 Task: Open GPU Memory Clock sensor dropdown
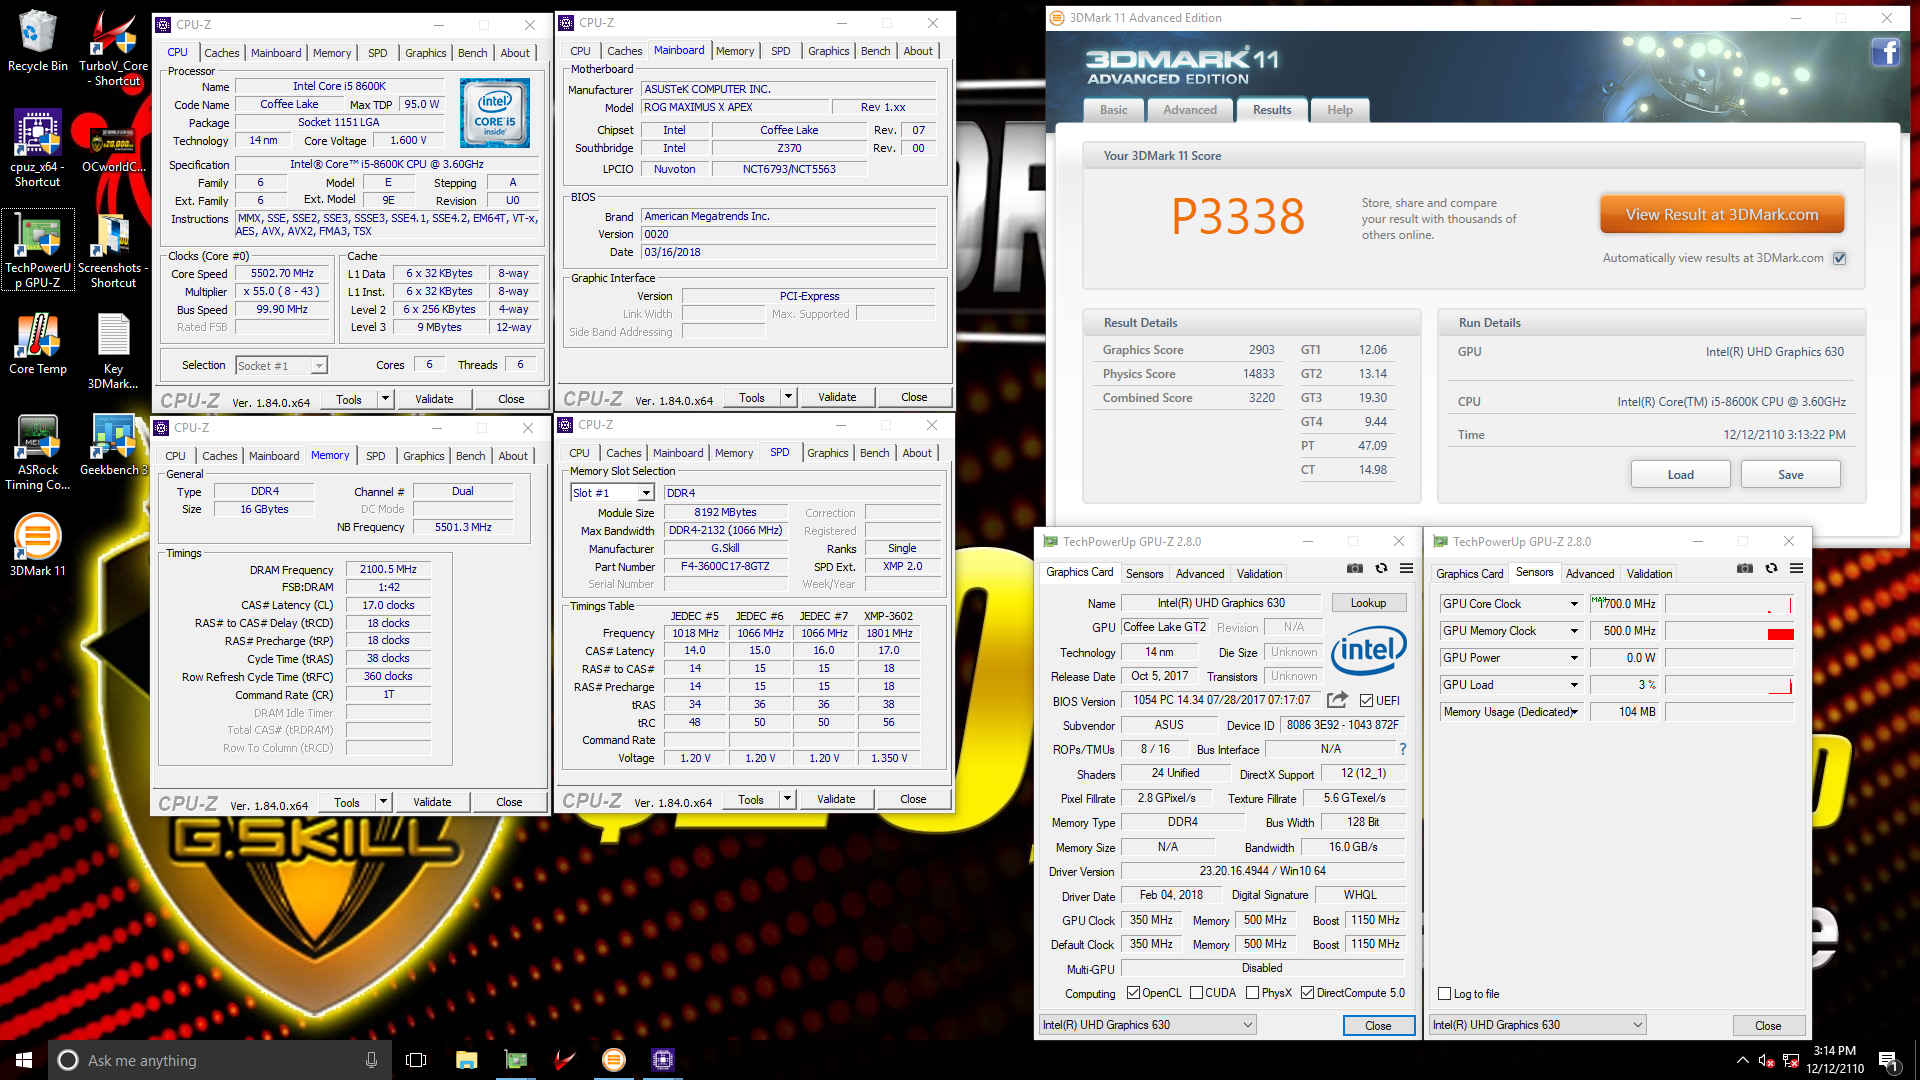1574,631
